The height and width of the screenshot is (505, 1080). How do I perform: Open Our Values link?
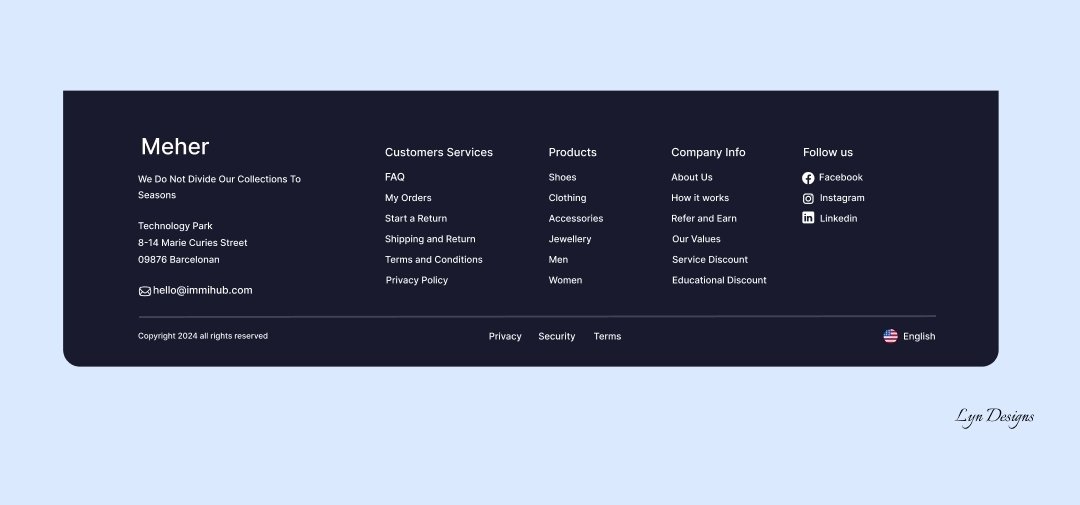click(696, 239)
